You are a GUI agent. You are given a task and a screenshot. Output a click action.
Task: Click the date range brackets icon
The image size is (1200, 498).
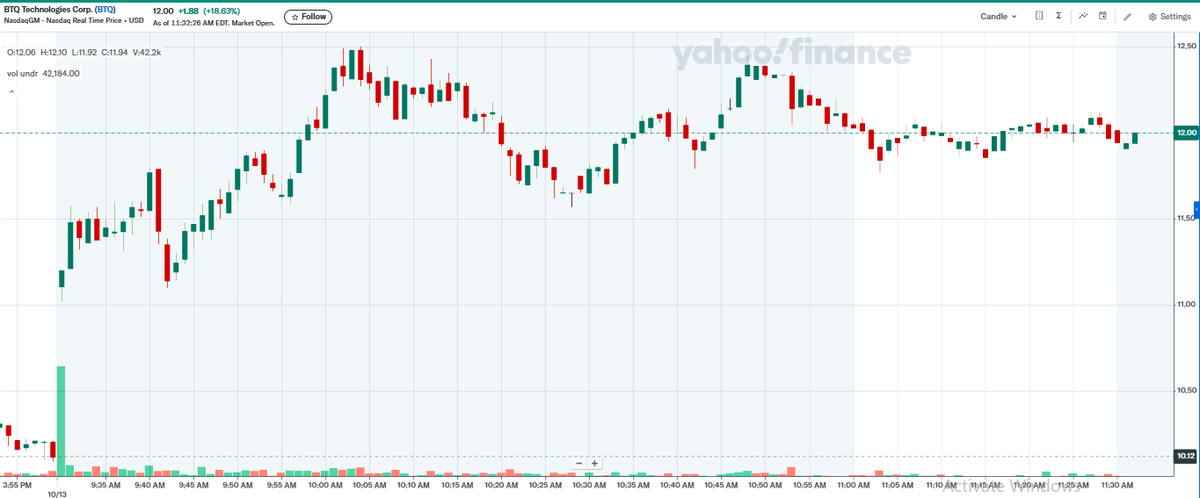[1039, 16]
